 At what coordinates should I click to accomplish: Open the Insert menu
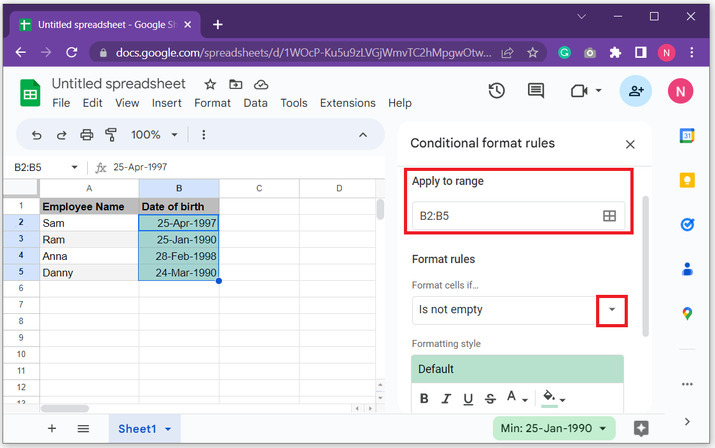(166, 103)
